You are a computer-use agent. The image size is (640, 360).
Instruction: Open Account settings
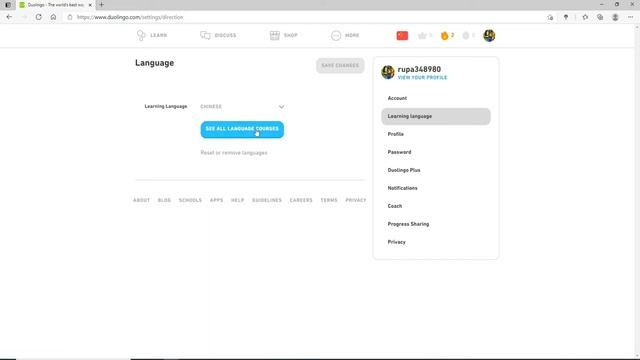[x=436, y=98]
